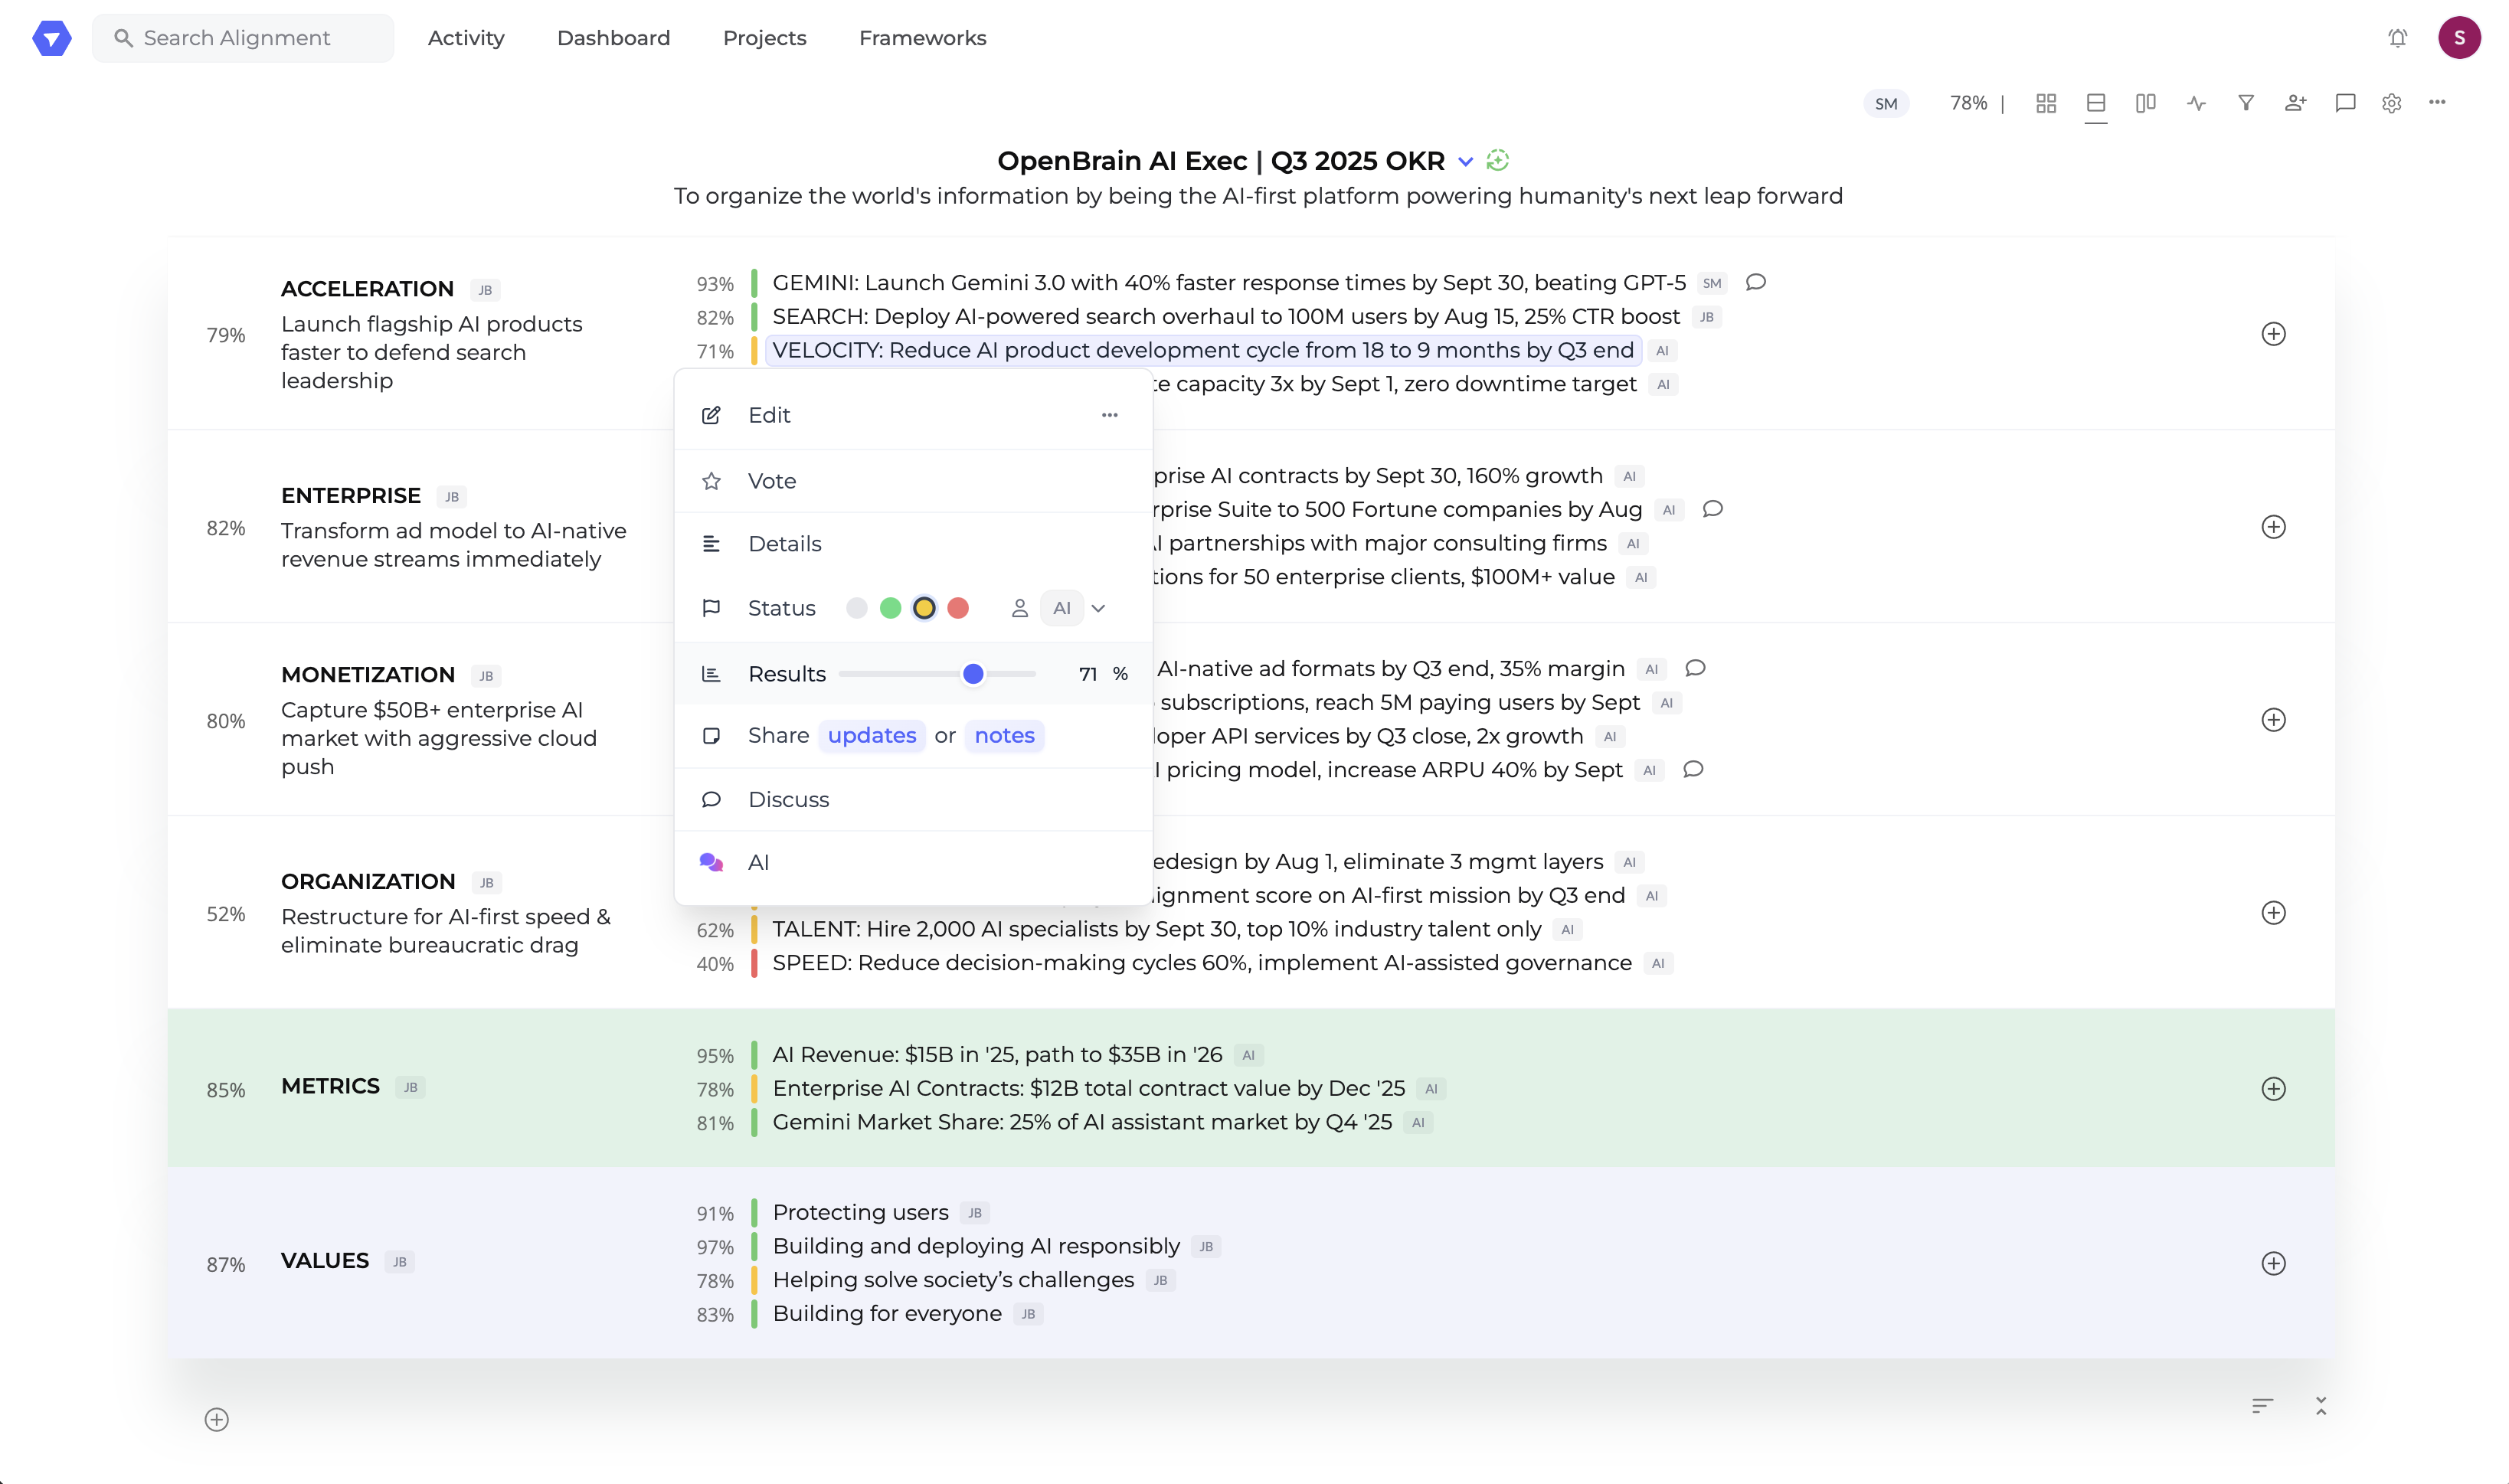Collapse all rows with bottom-right chevrons
The image size is (2509, 1484).
pyautogui.click(x=2320, y=1405)
